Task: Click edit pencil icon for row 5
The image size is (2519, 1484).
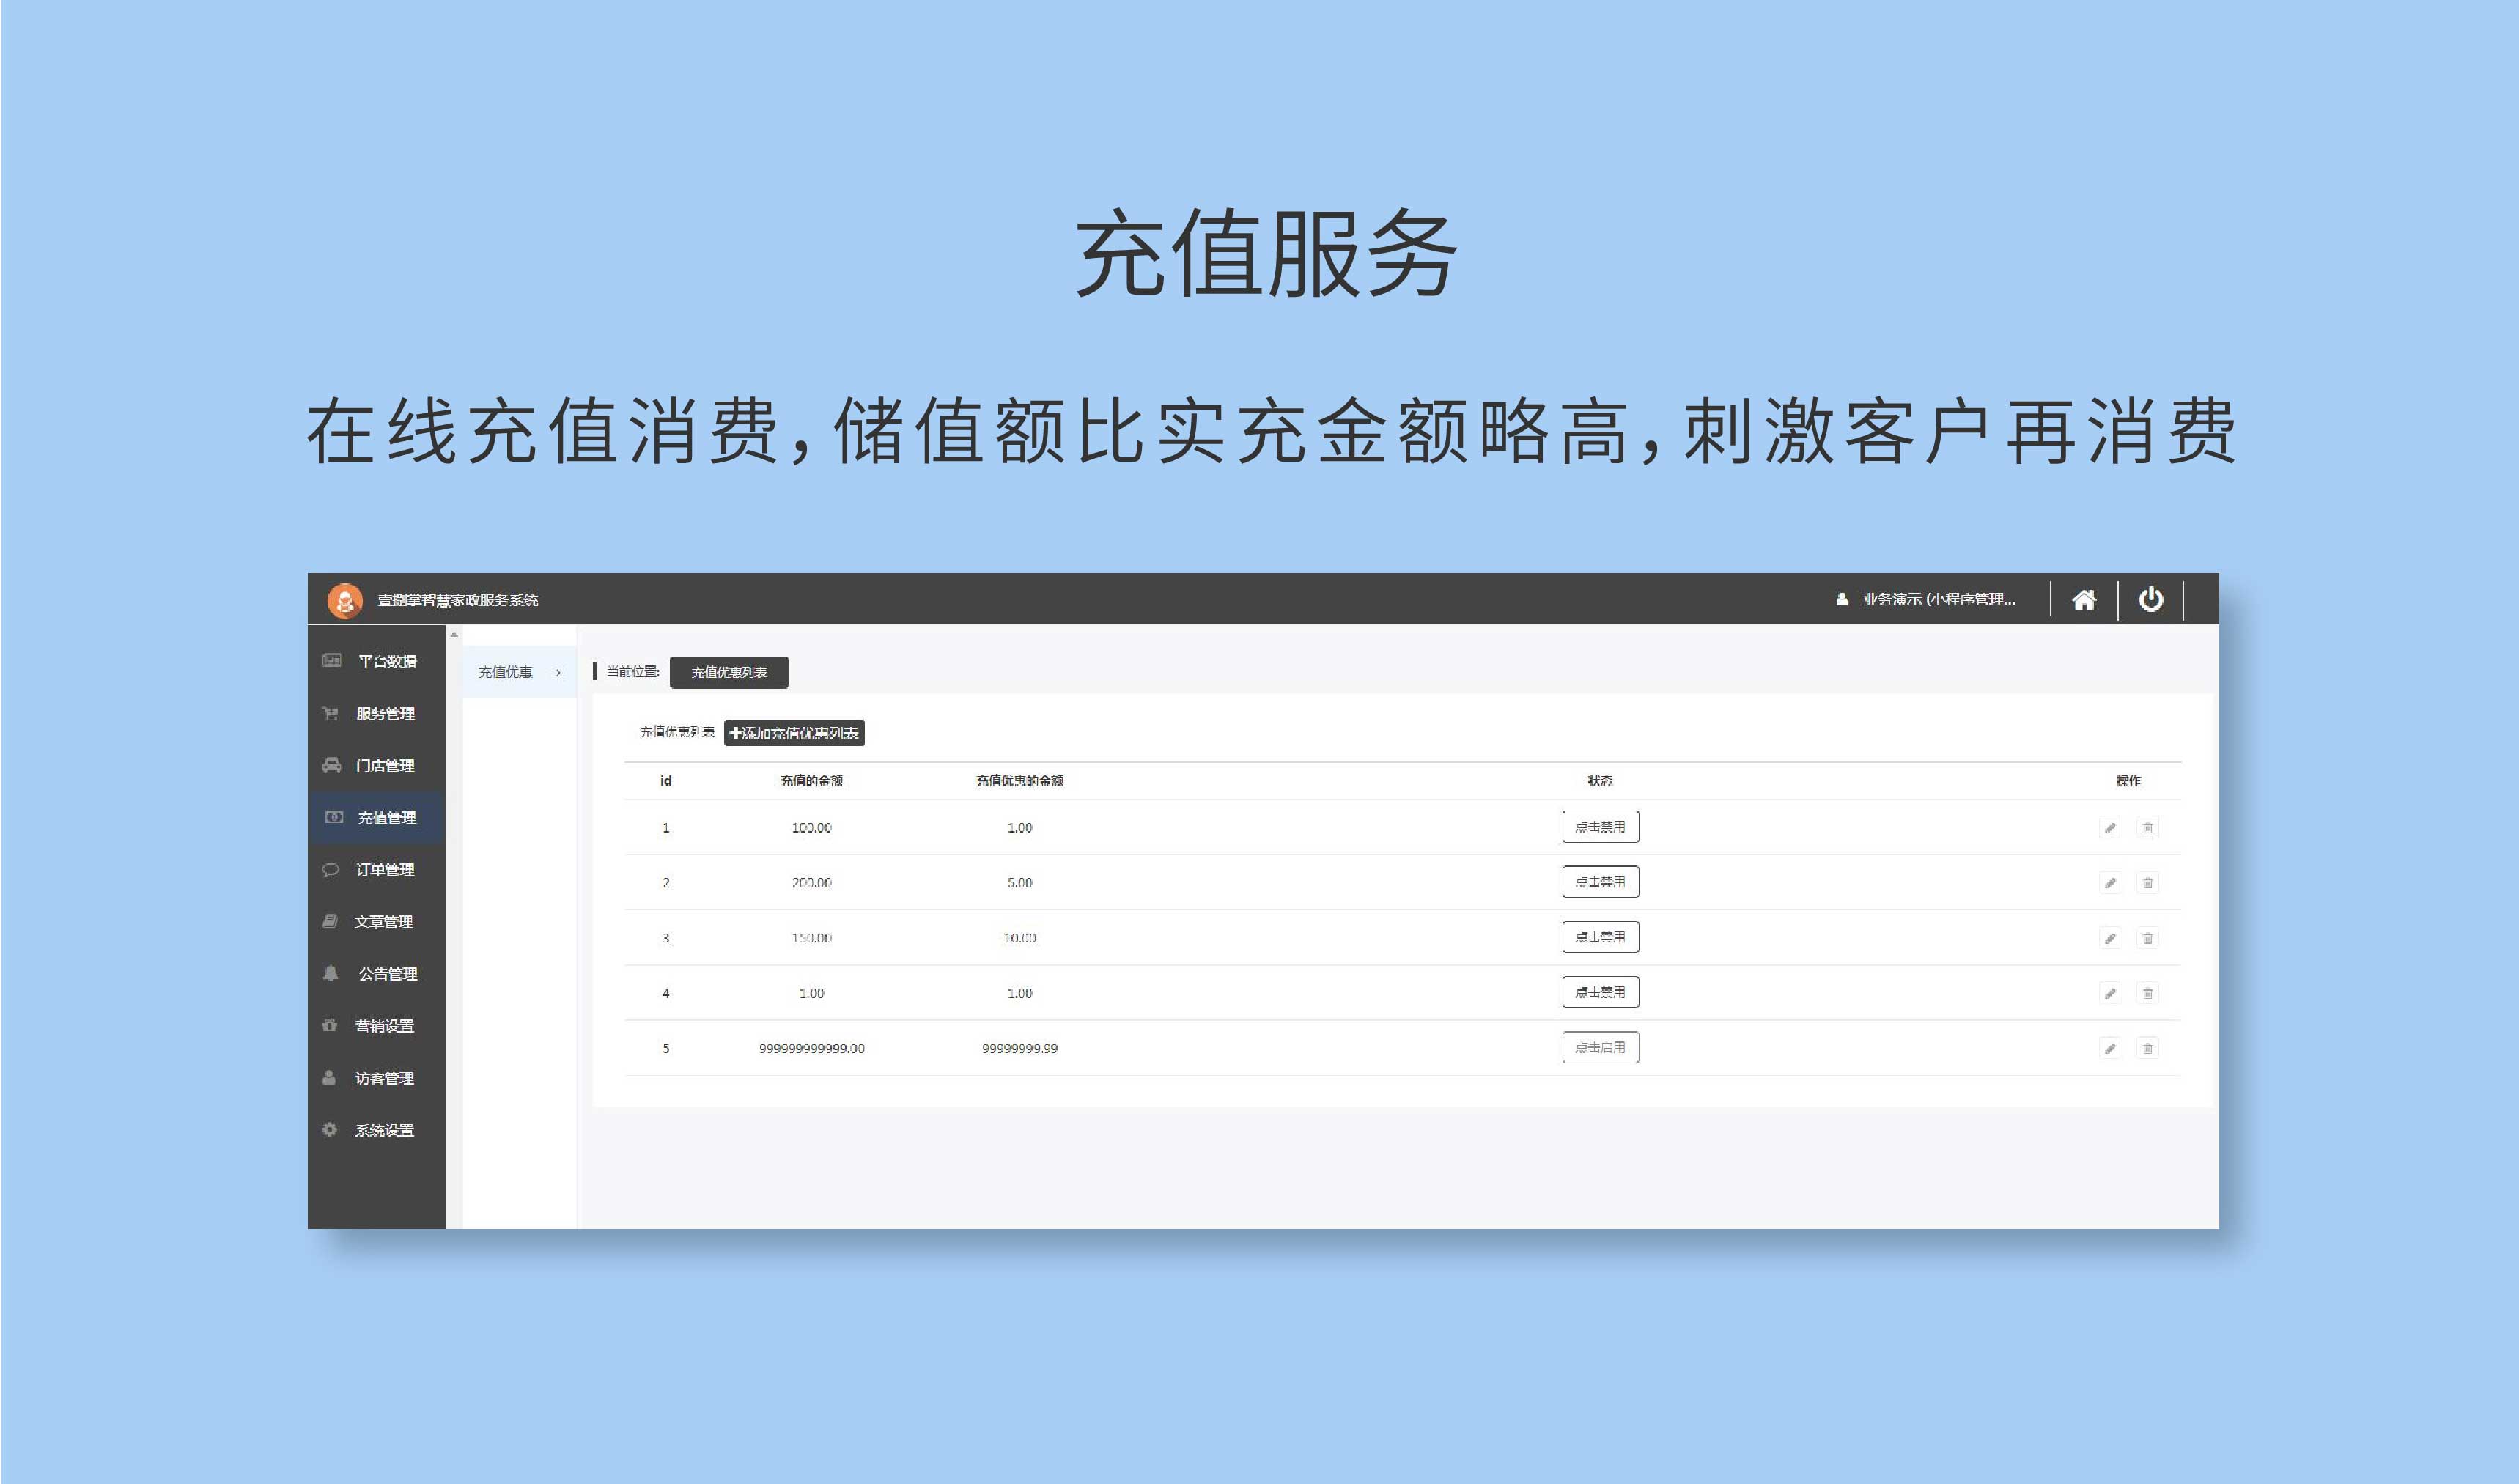Action: pyautogui.click(x=2110, y=1049)
